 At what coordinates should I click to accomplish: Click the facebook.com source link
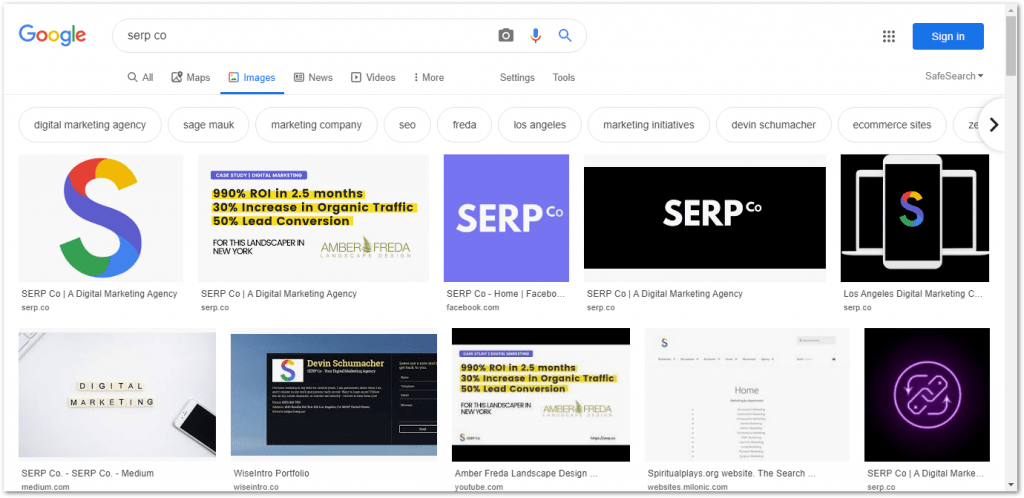(x=473, y=307)
